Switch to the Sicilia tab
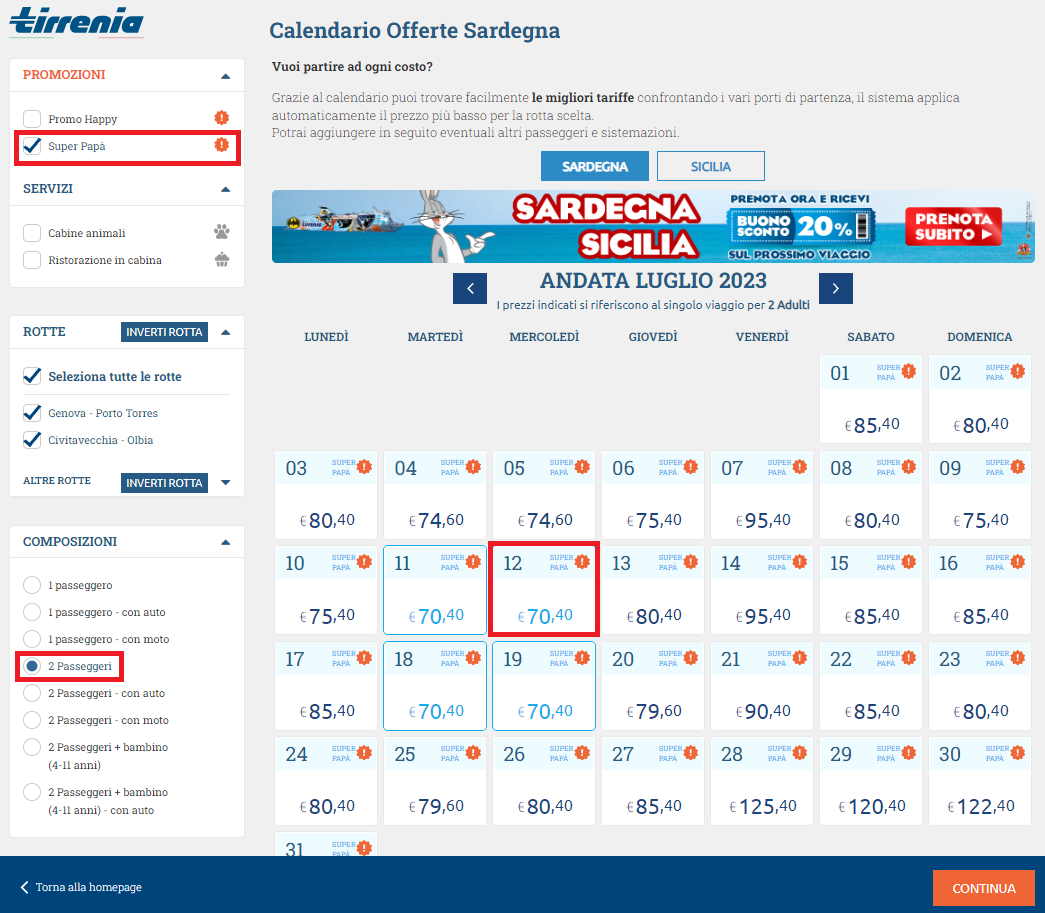The image size is (1045, 913). 710,166
